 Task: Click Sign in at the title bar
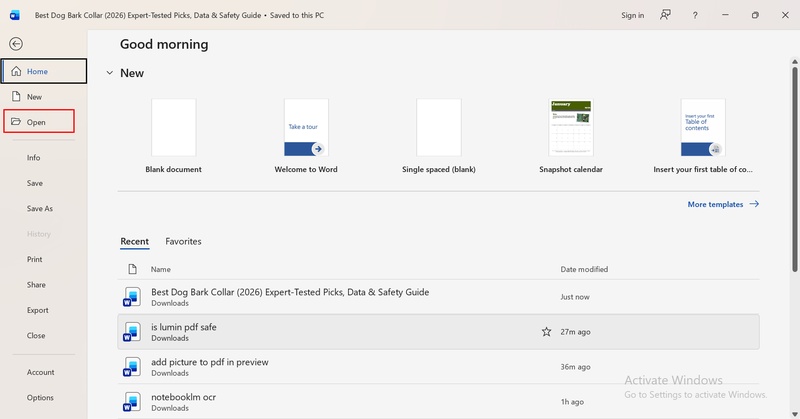click(633, 15)
